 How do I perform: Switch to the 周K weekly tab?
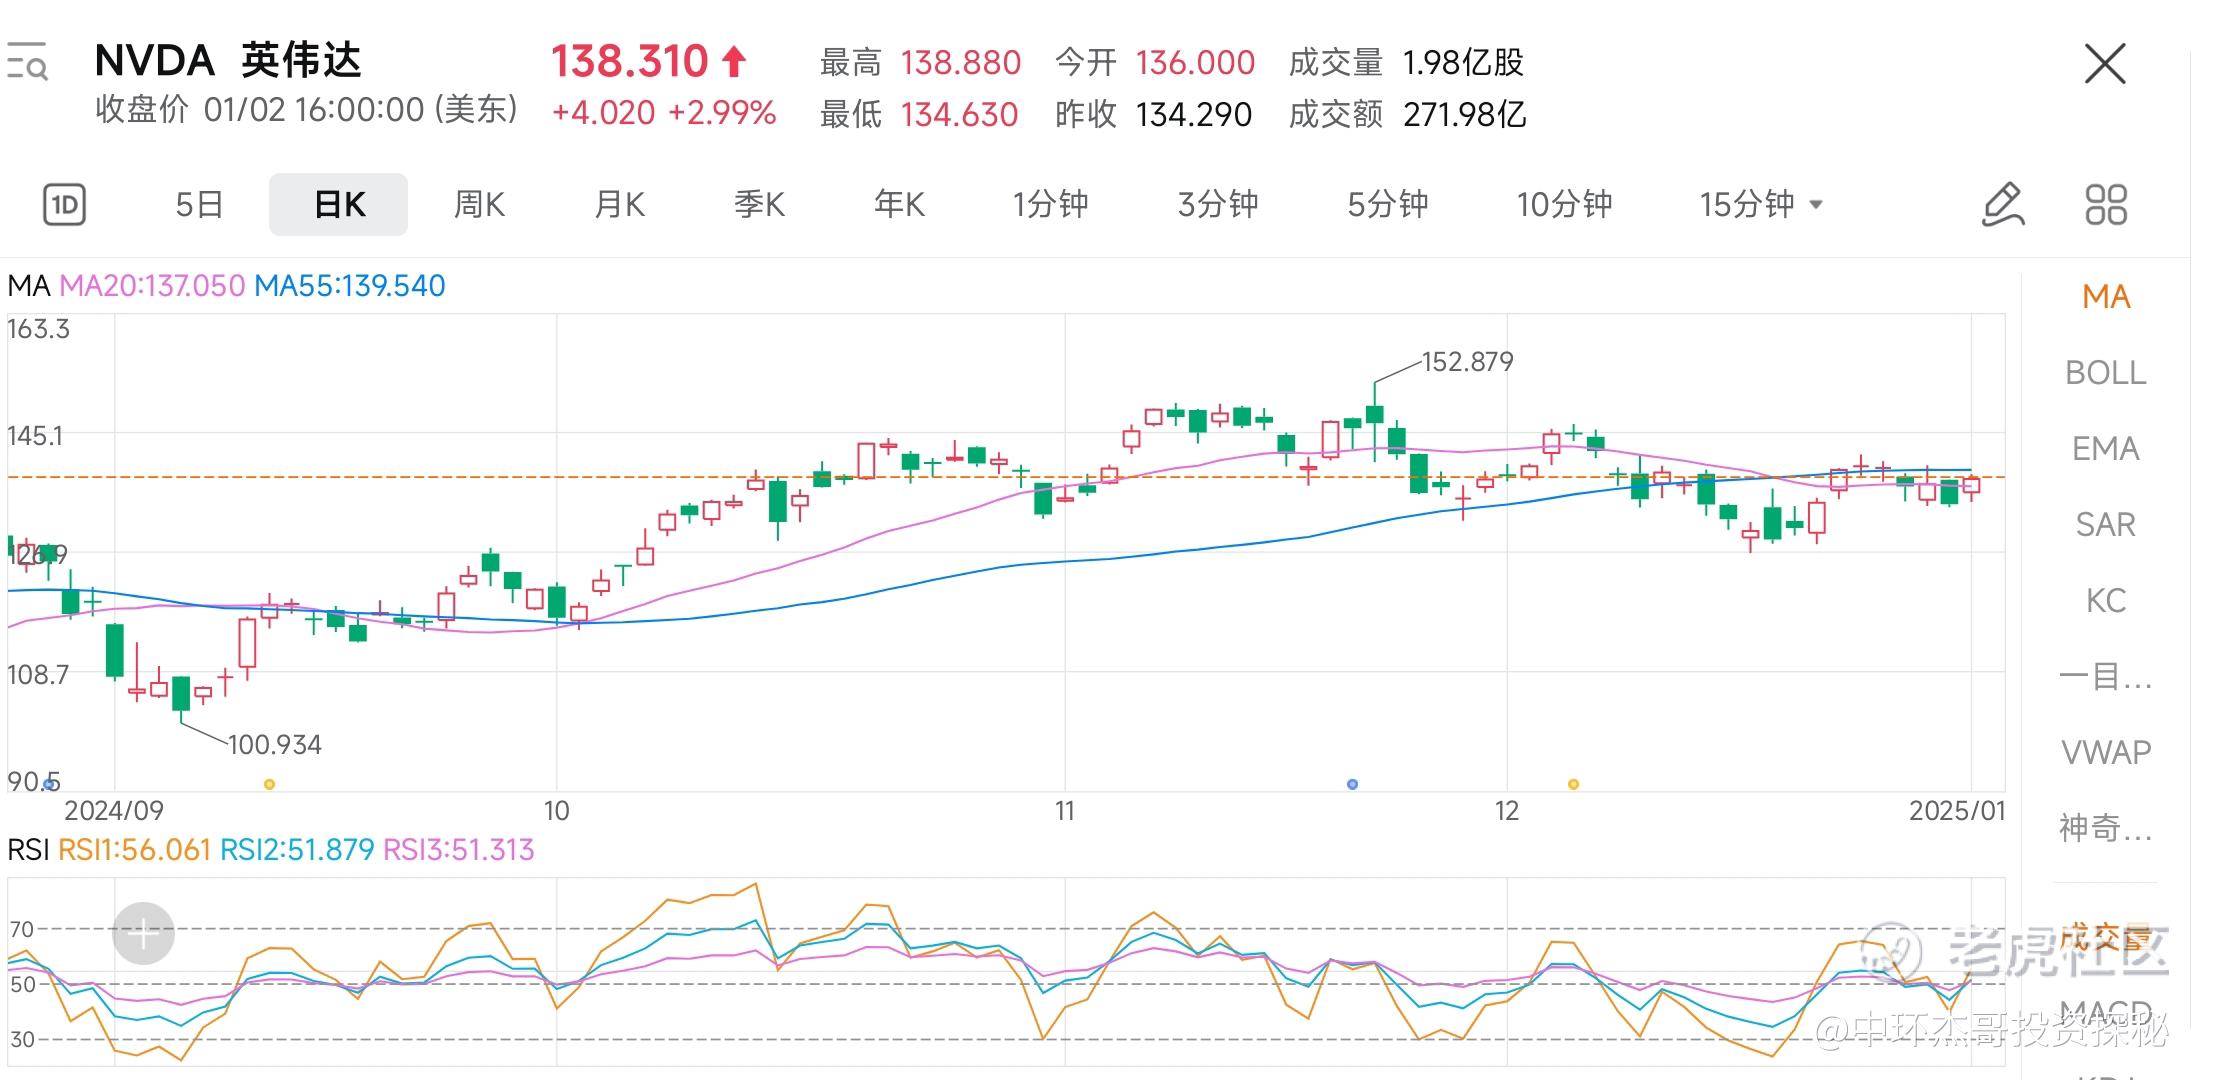point(479,205)
